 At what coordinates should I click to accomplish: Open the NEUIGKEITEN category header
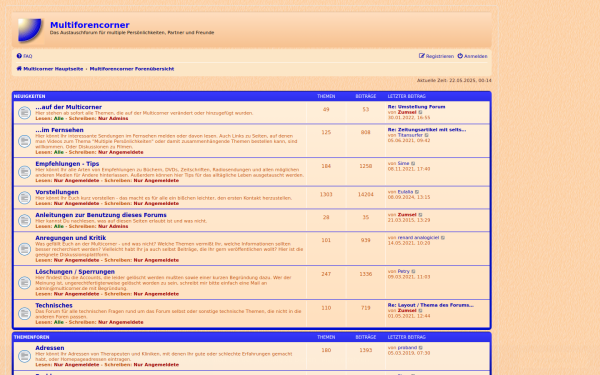29,96
